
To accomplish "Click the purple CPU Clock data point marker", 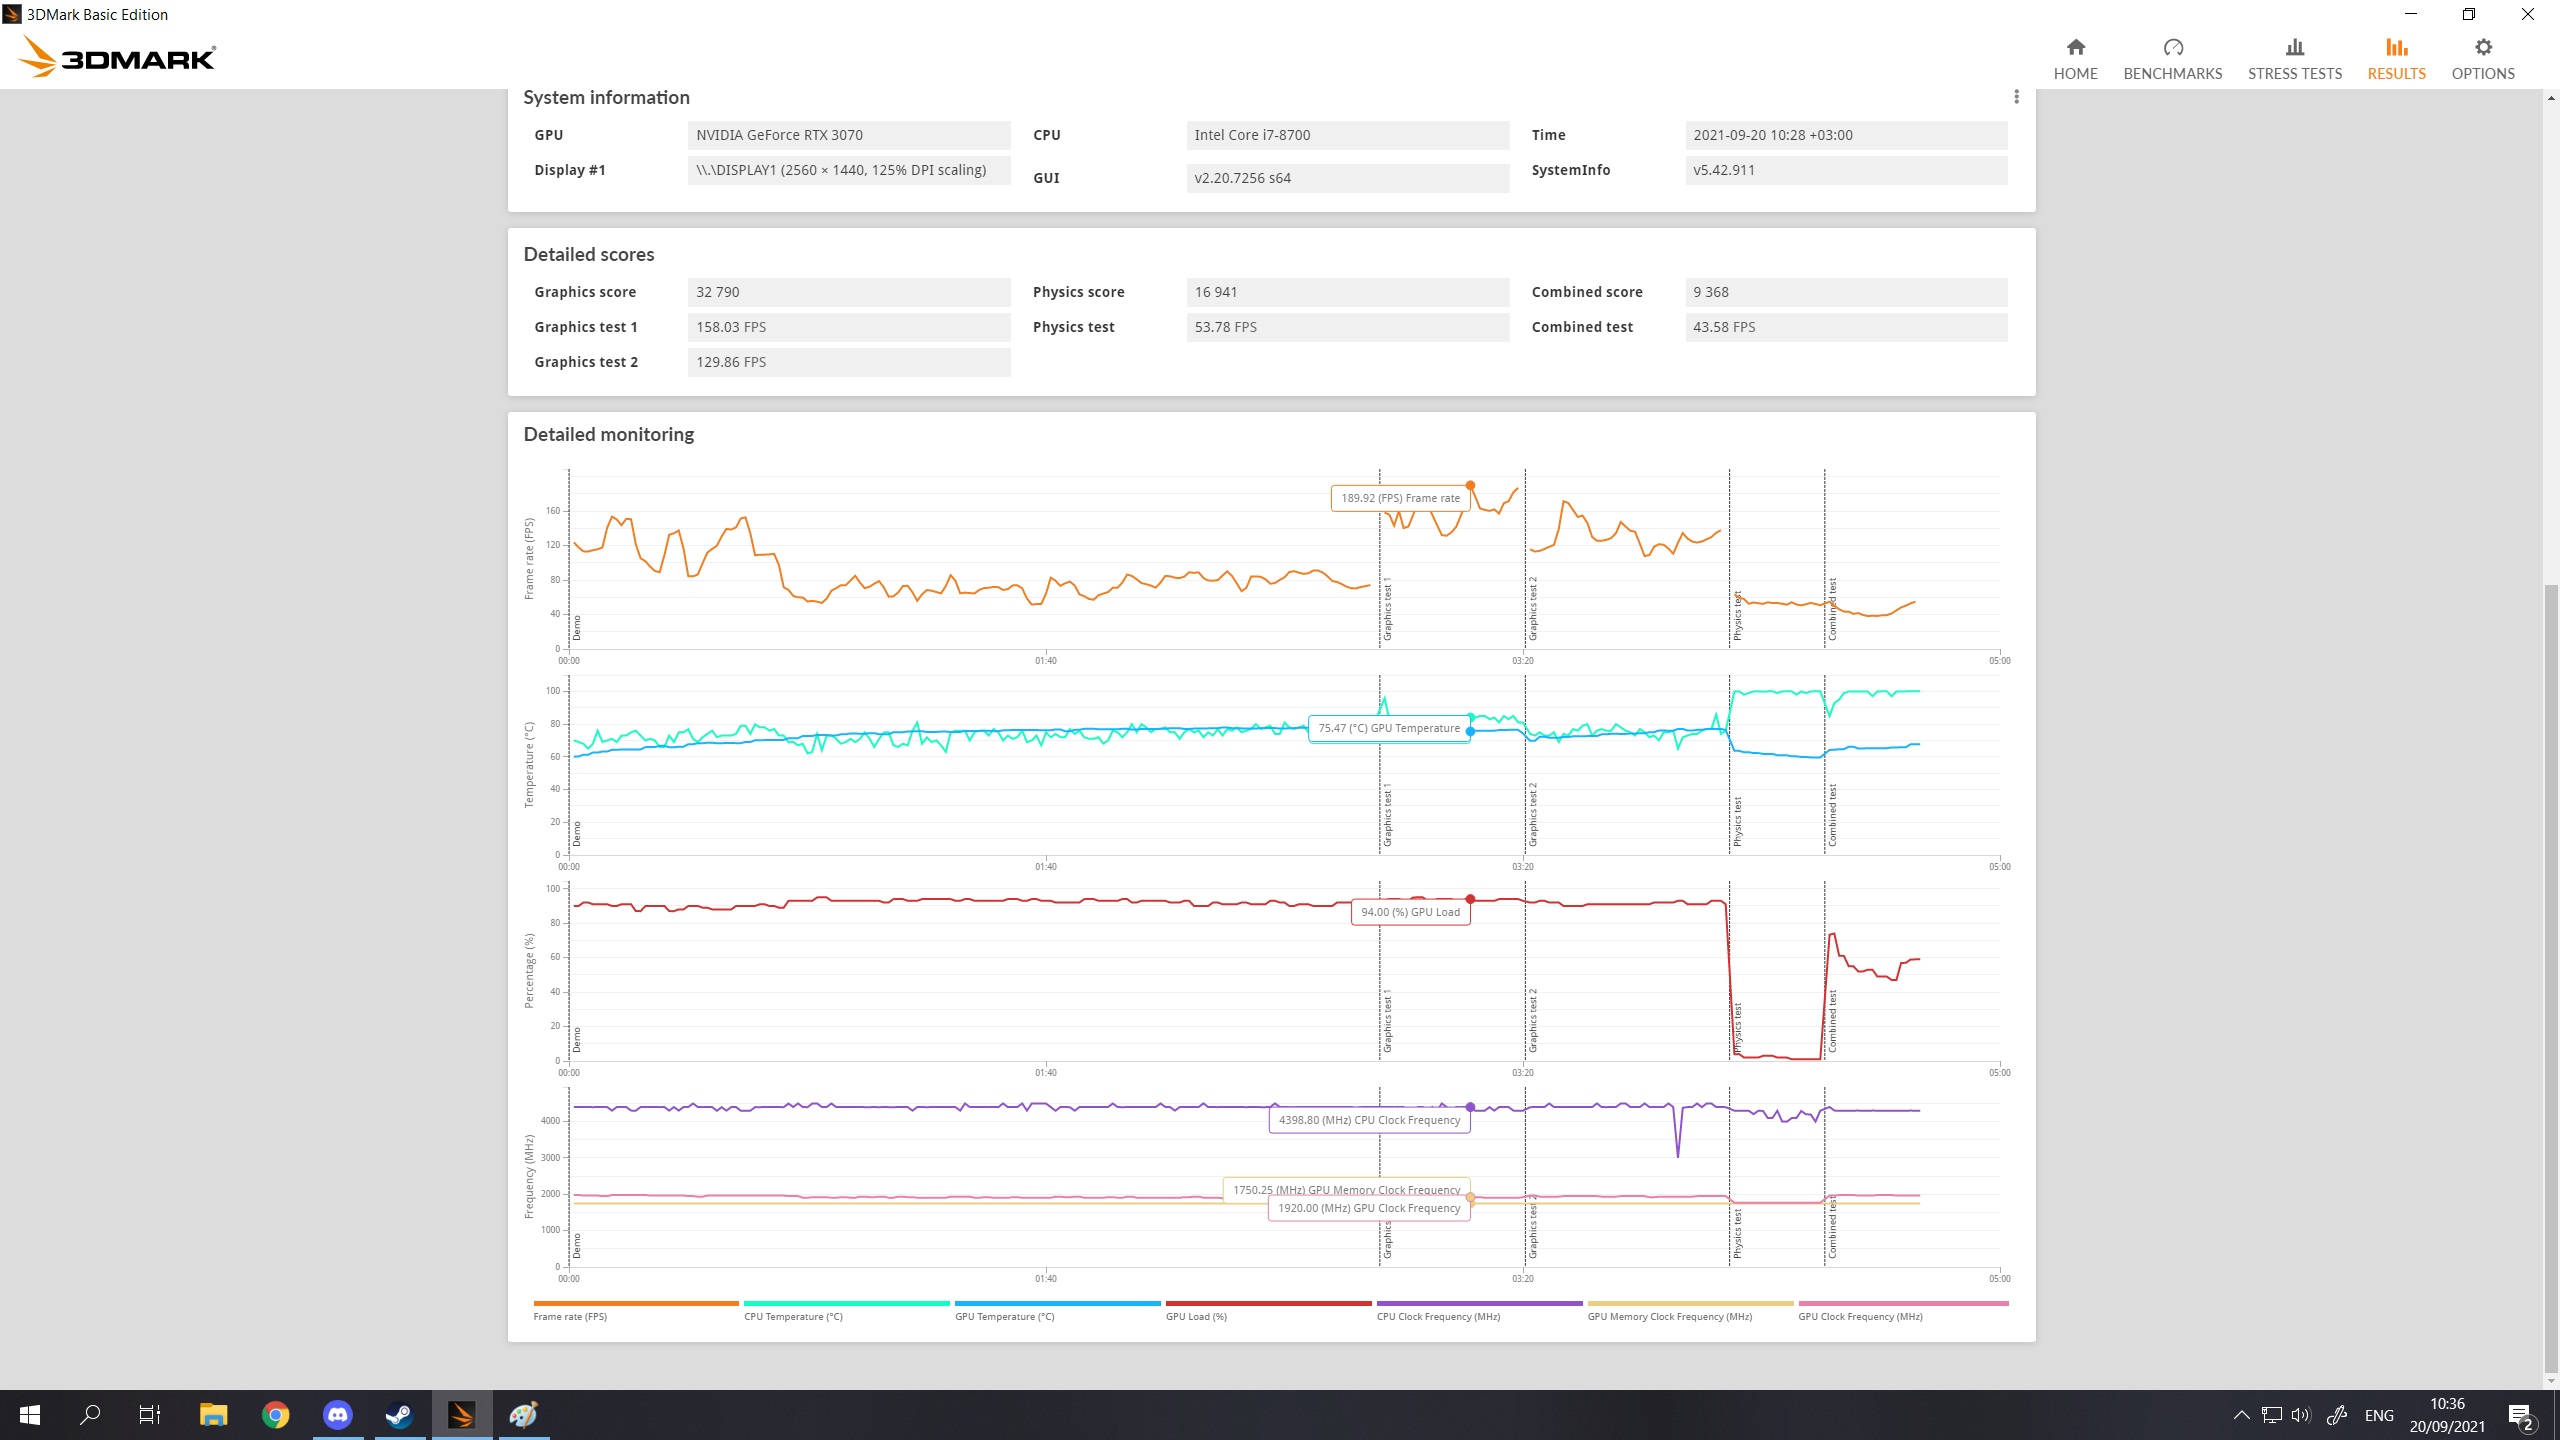I will (1470, 1107).
